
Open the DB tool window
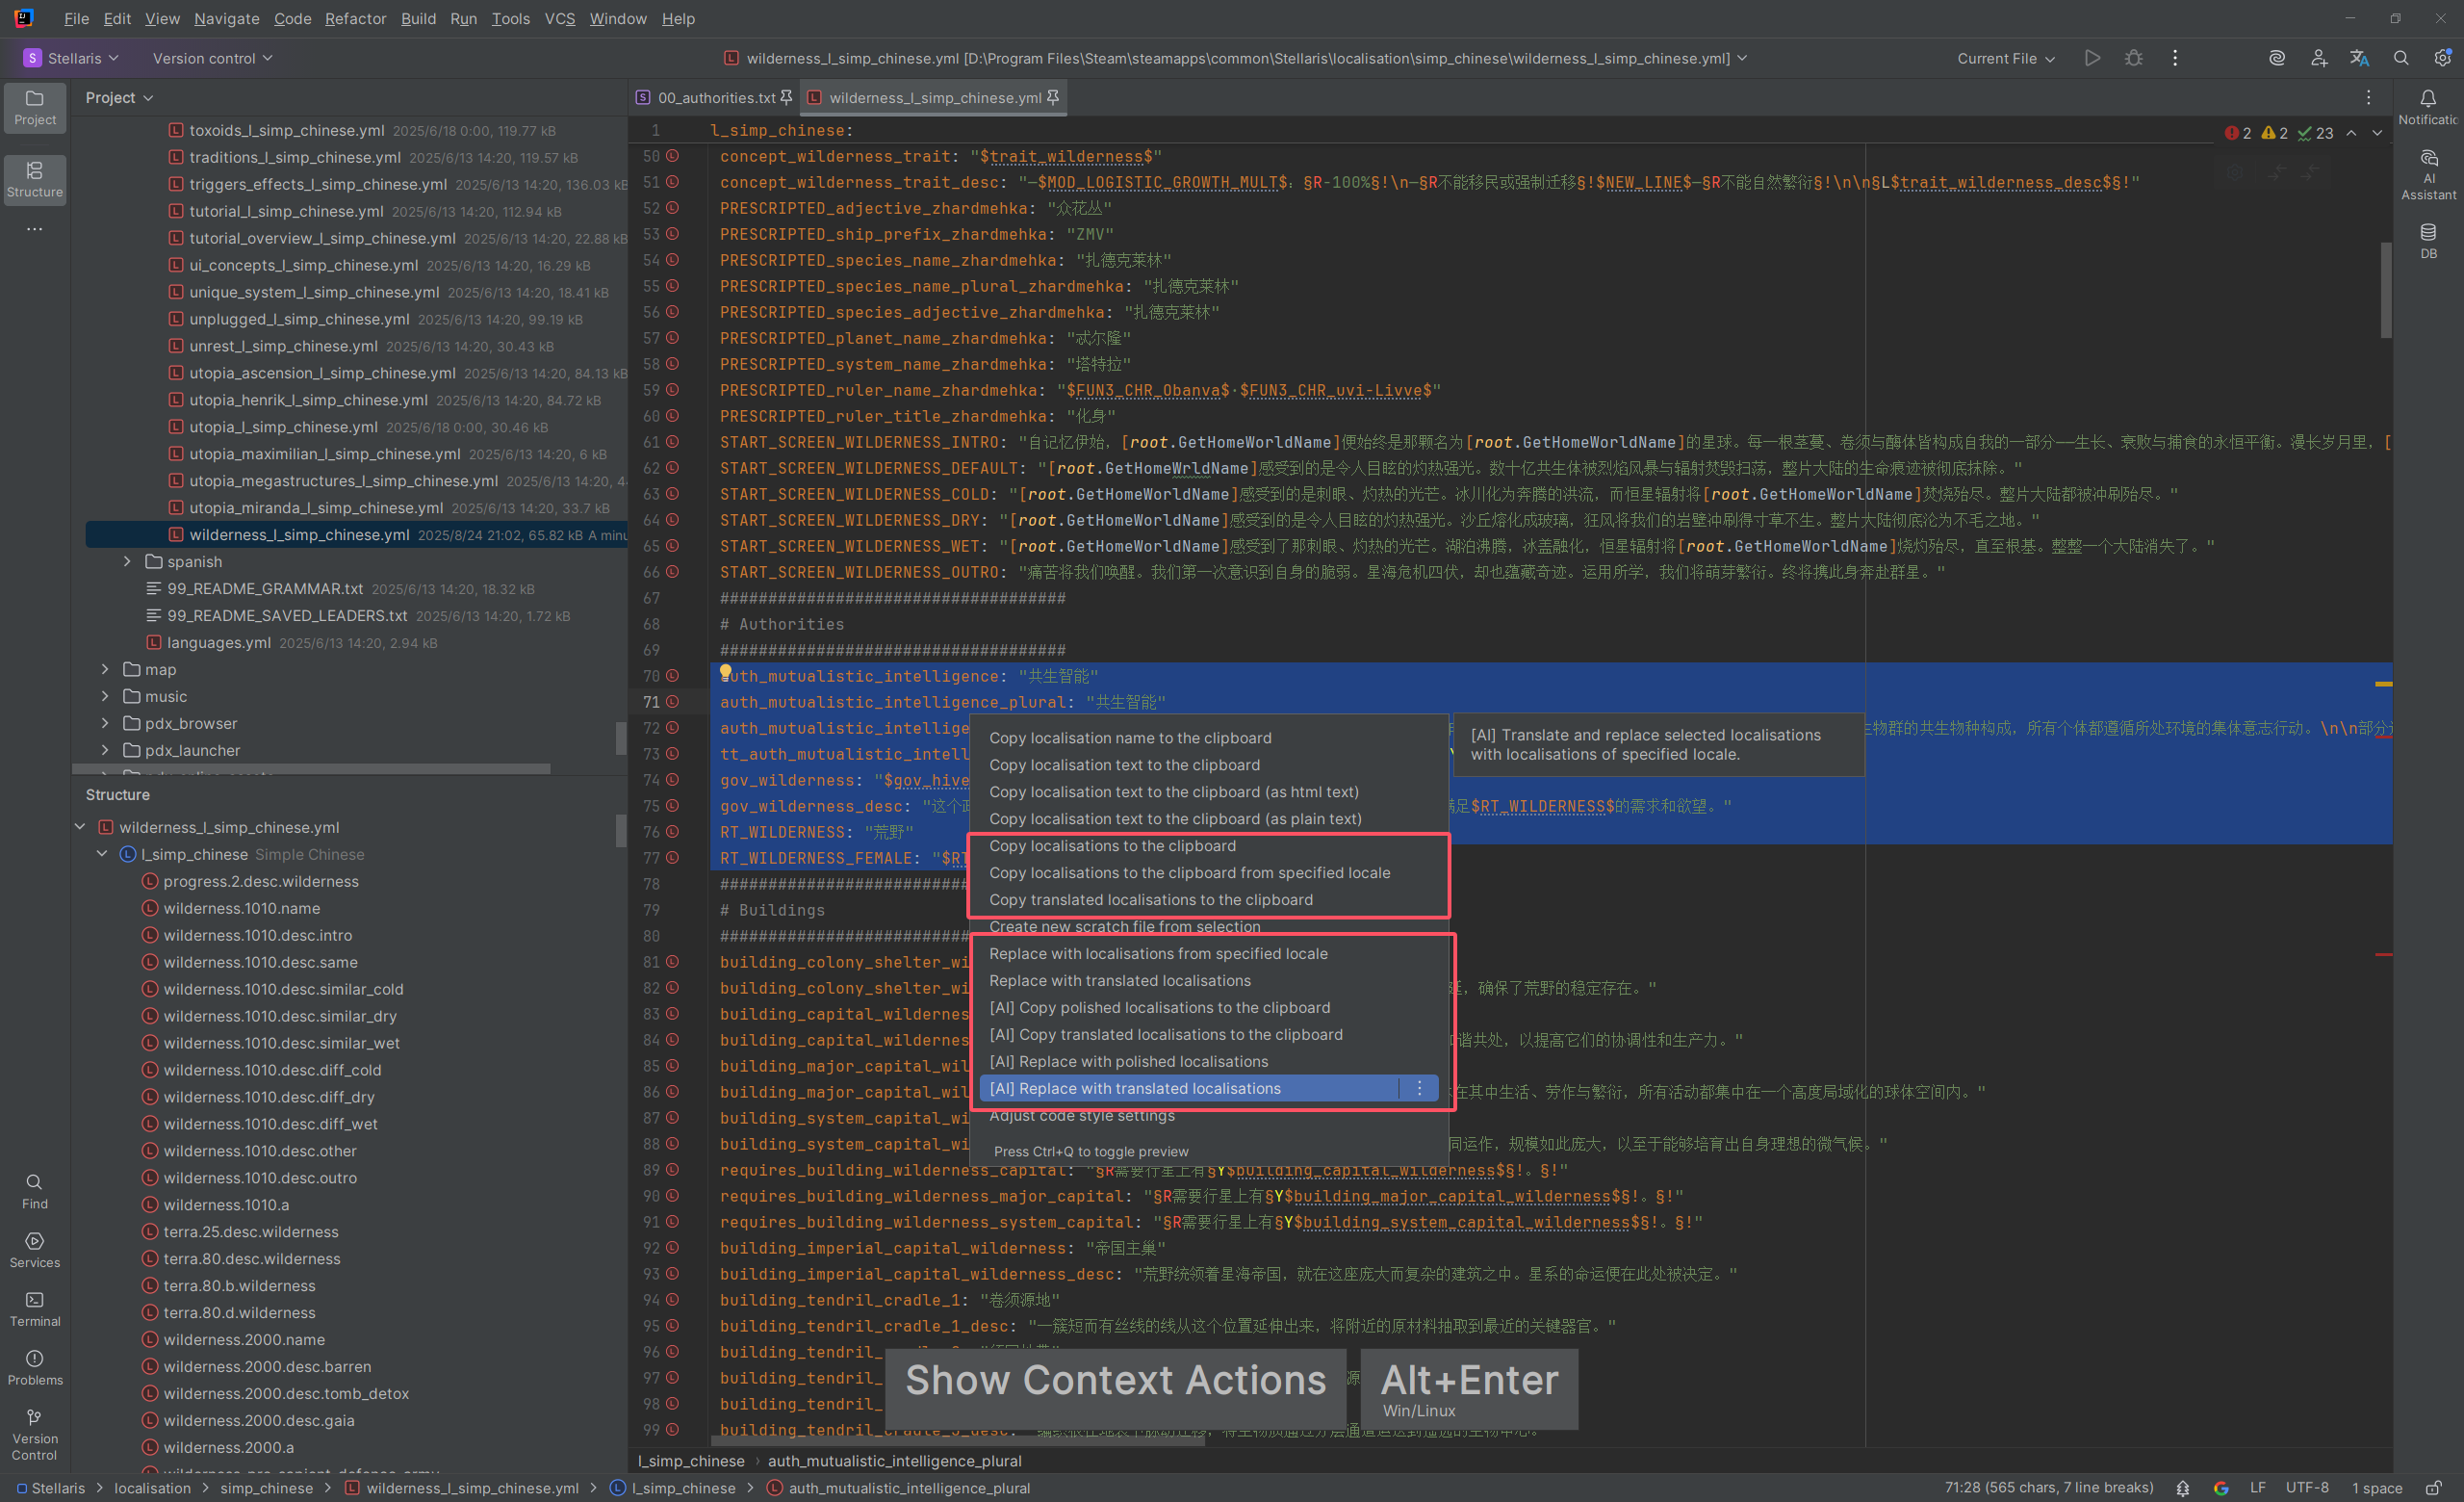point(2428,241)
